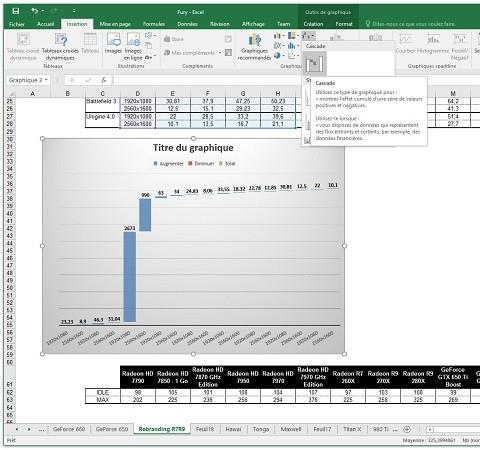Viewport: 480px width, 450px height.
Task: Insert a Positif/Négatif sparkline
Action: 460,47
